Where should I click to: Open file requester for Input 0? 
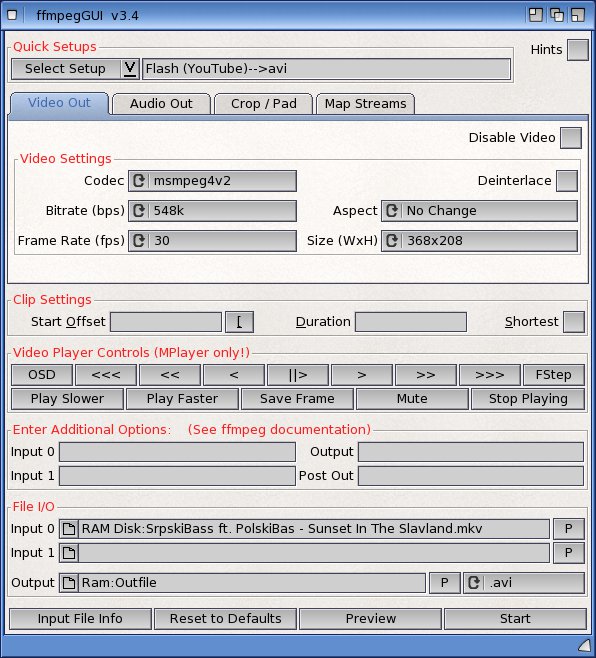(x=69, y=529)
